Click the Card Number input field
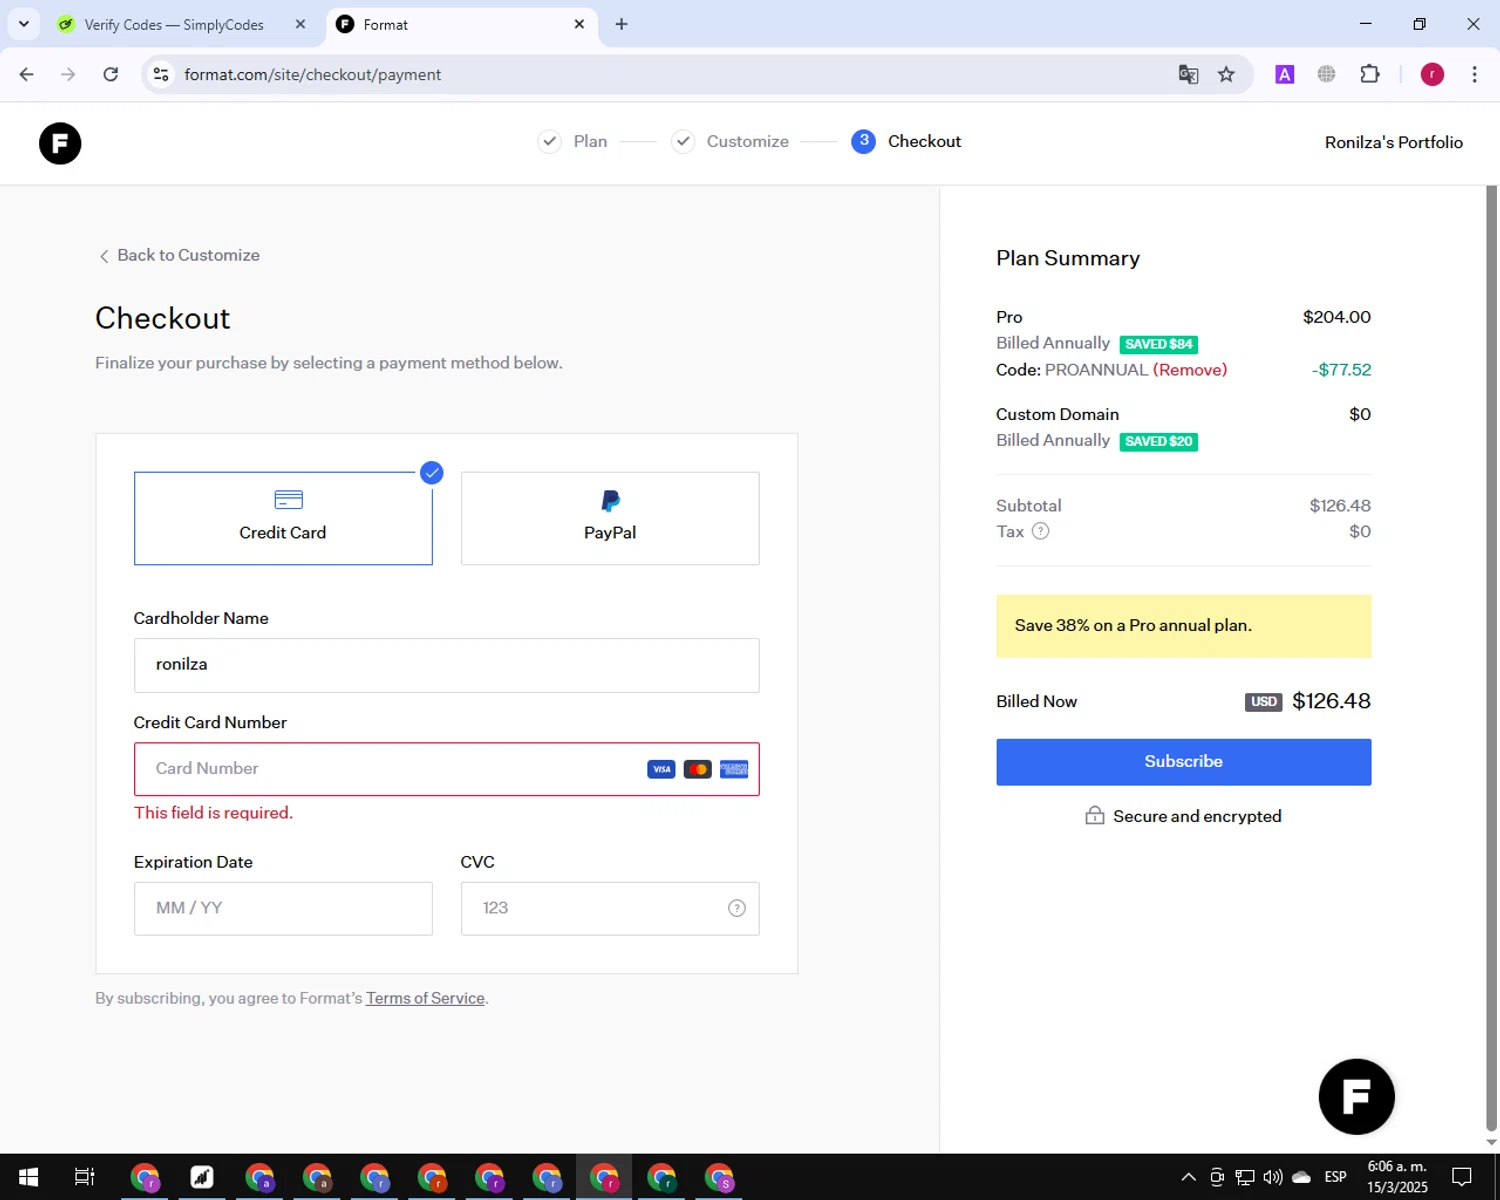The width and height of the screenshot is (1500, 1200). (447, 769)
